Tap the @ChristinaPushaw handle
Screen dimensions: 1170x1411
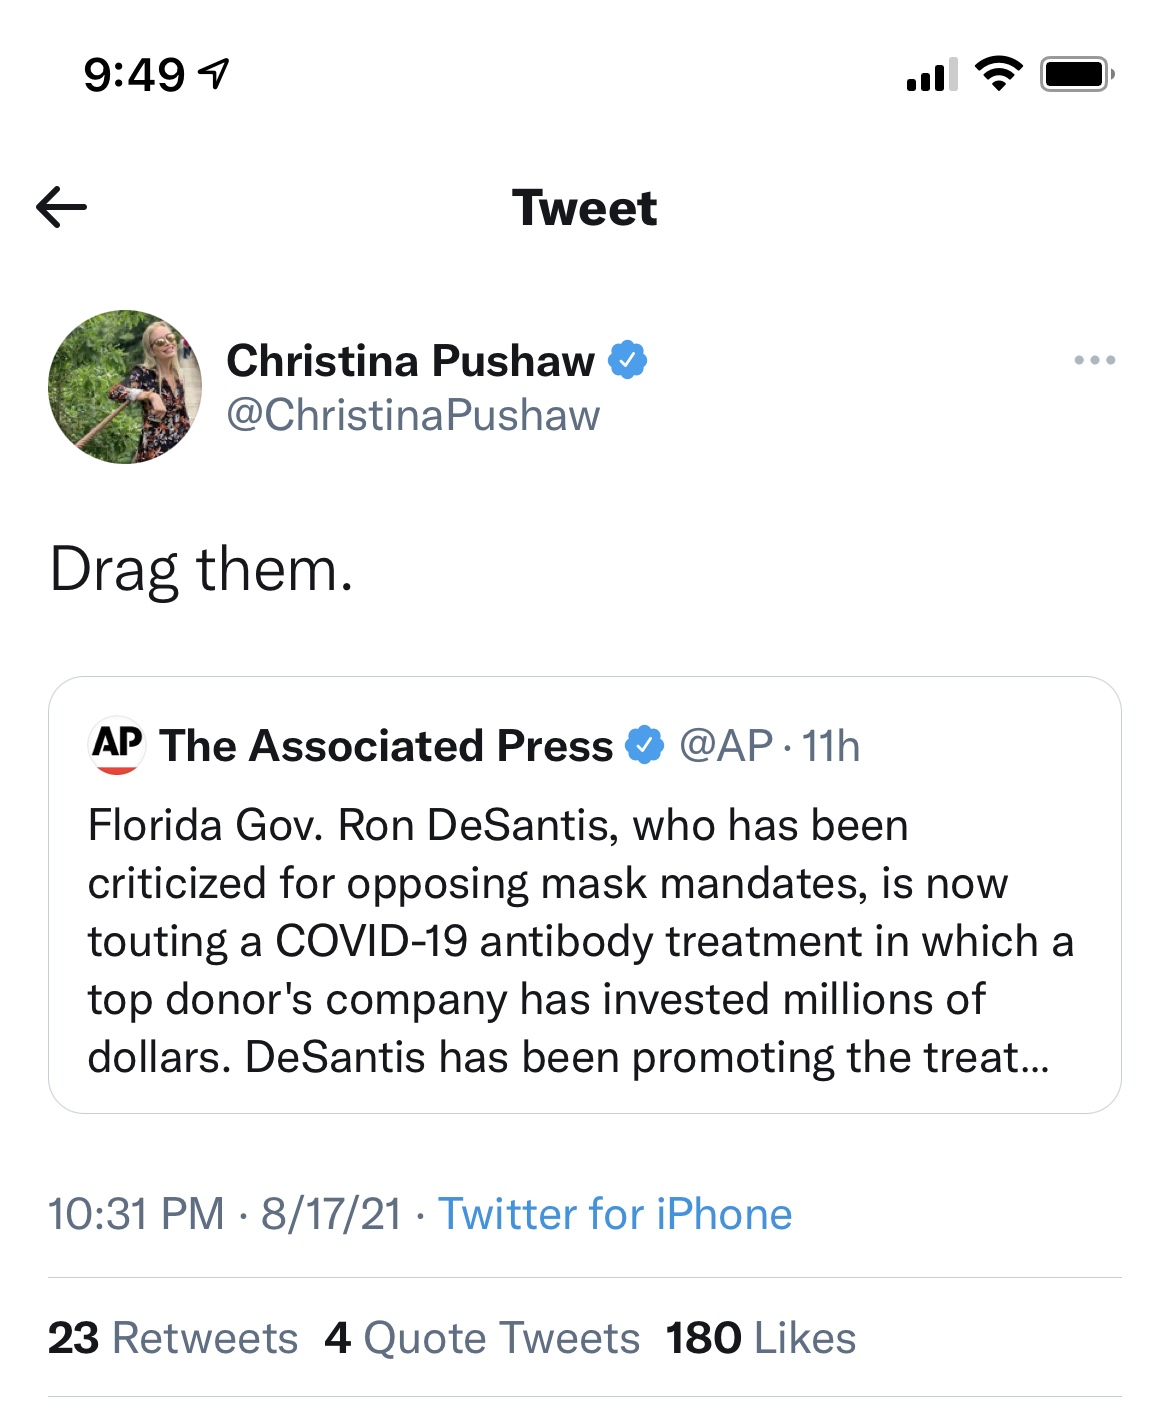coord(413,415)
